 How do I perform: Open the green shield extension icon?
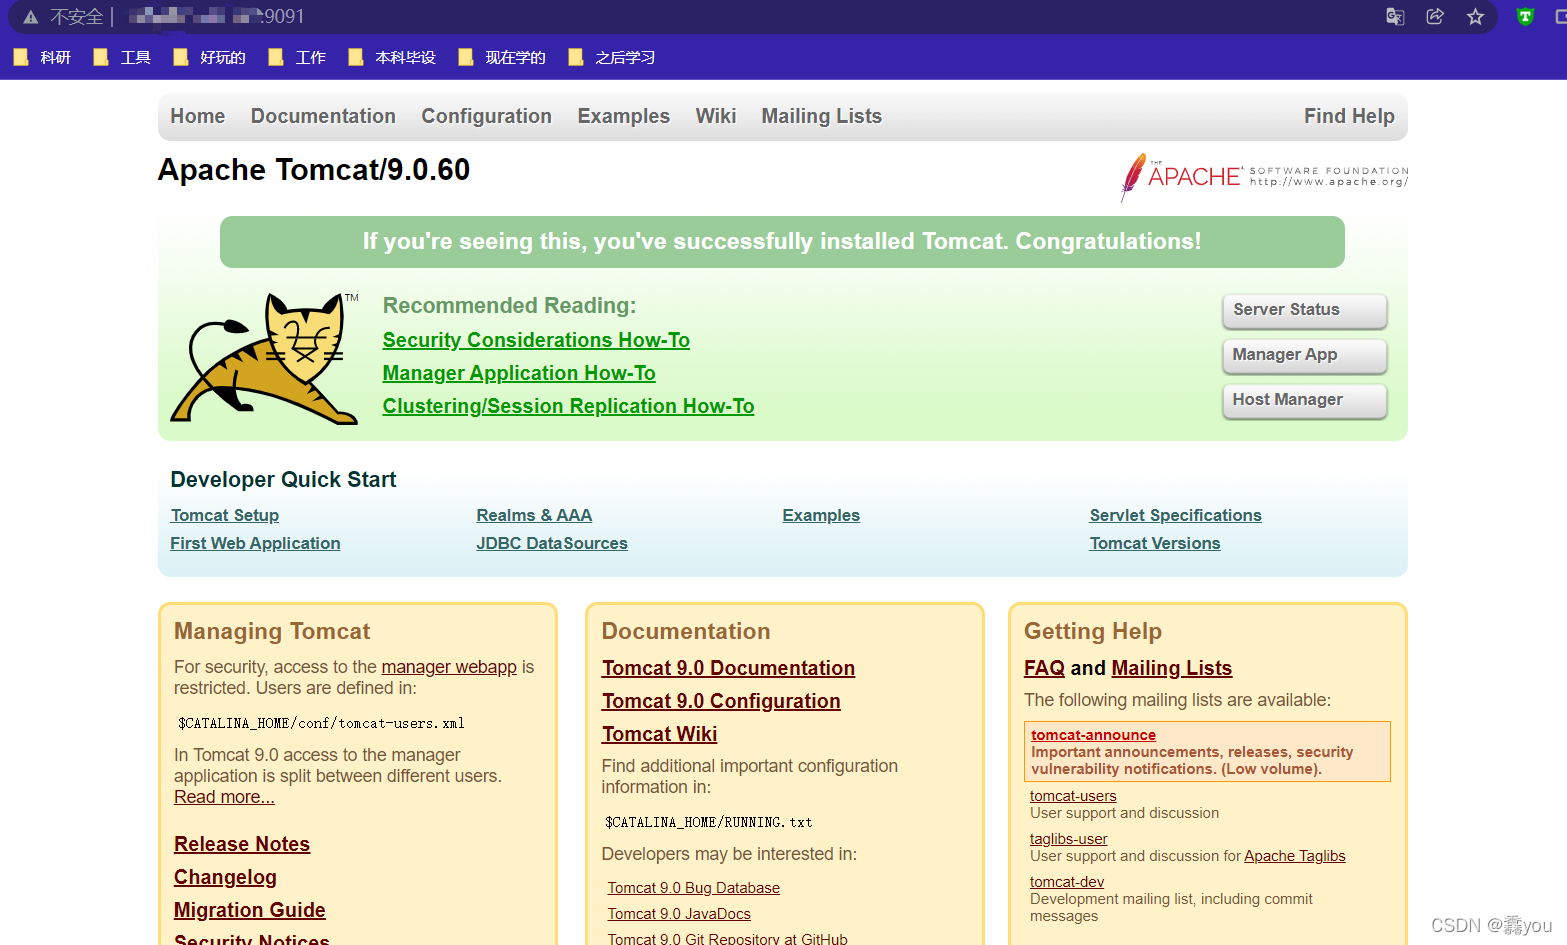tap(1525, 16)
